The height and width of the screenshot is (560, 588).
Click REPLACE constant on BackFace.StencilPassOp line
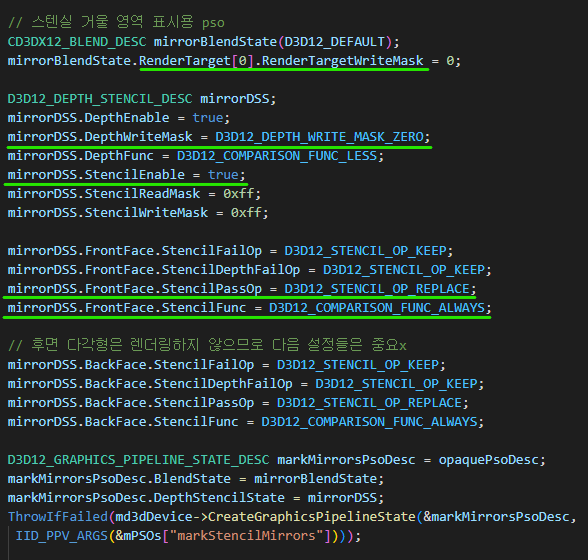point(369,402)
